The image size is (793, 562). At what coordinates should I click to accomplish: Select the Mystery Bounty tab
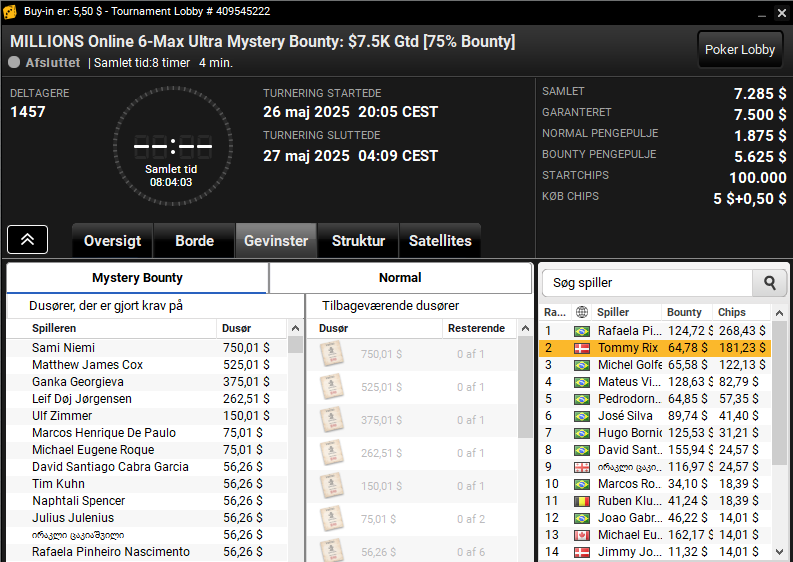point(137,278)
